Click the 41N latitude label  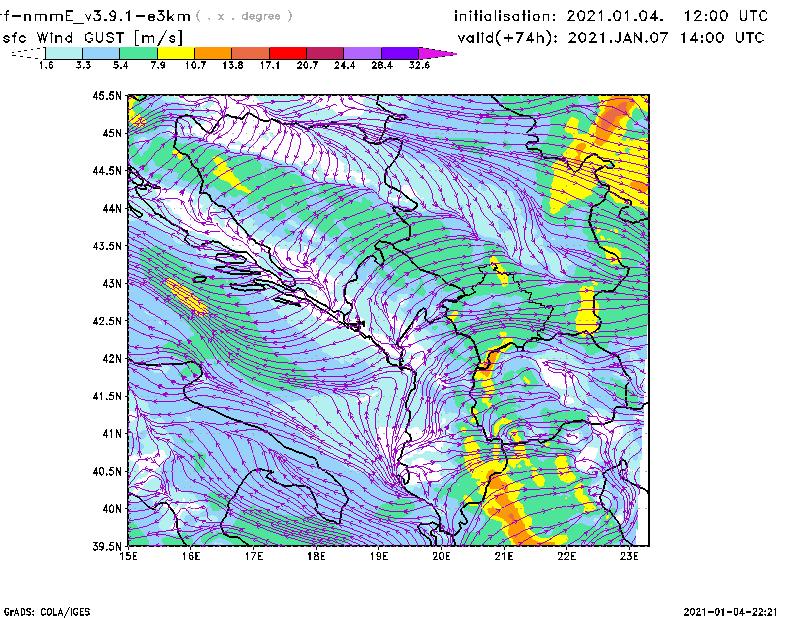click(112, 433)
